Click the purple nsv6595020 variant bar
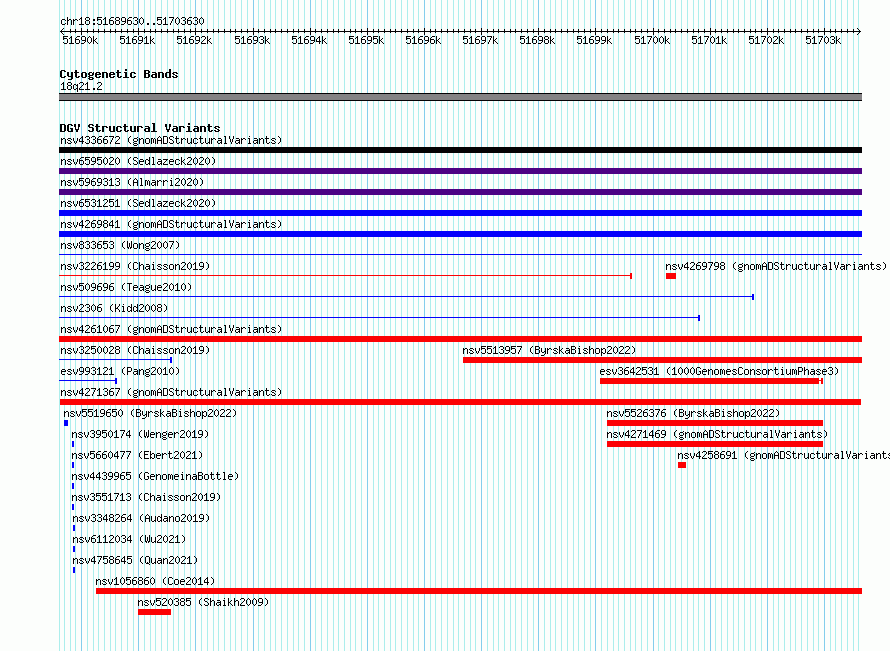 [460, 171]
